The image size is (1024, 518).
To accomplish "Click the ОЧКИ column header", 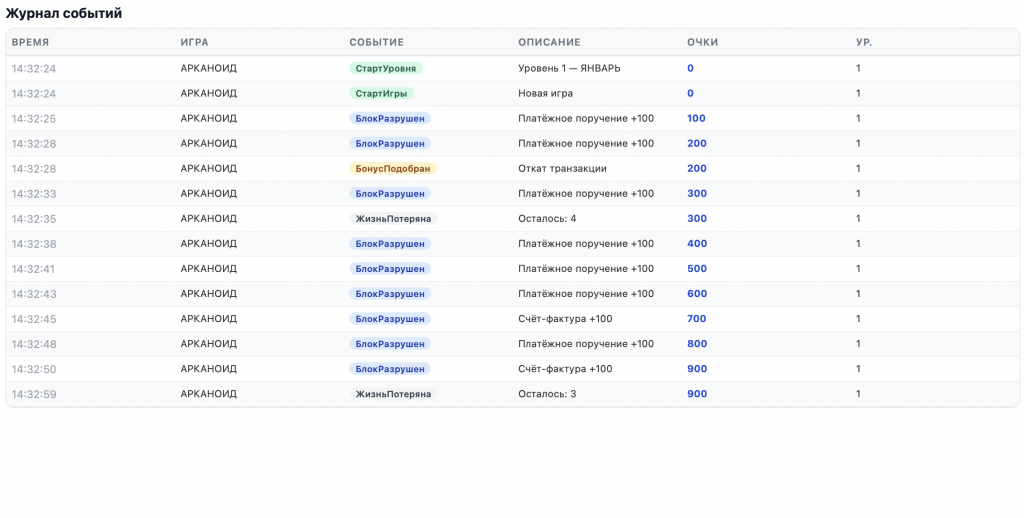I will coord(703,42).
